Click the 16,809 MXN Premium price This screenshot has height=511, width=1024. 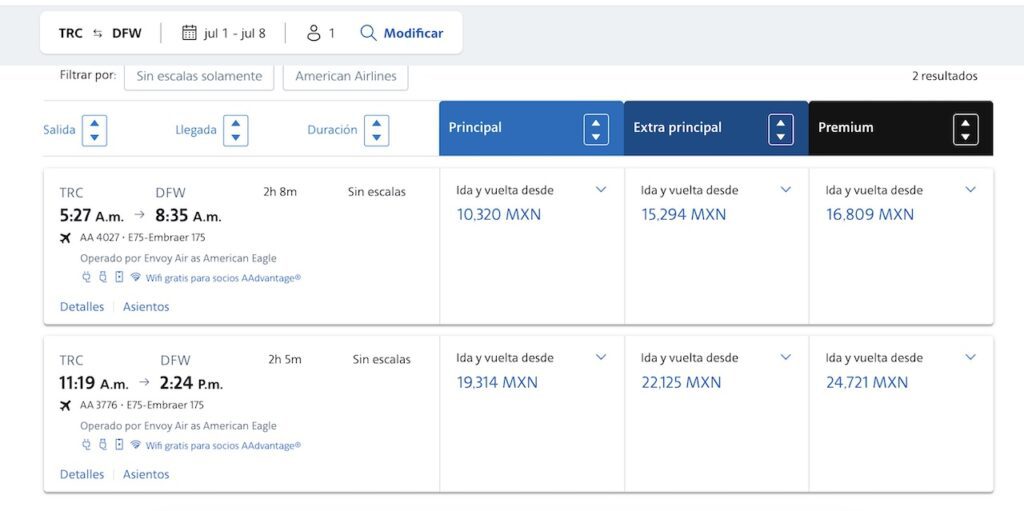870,214
